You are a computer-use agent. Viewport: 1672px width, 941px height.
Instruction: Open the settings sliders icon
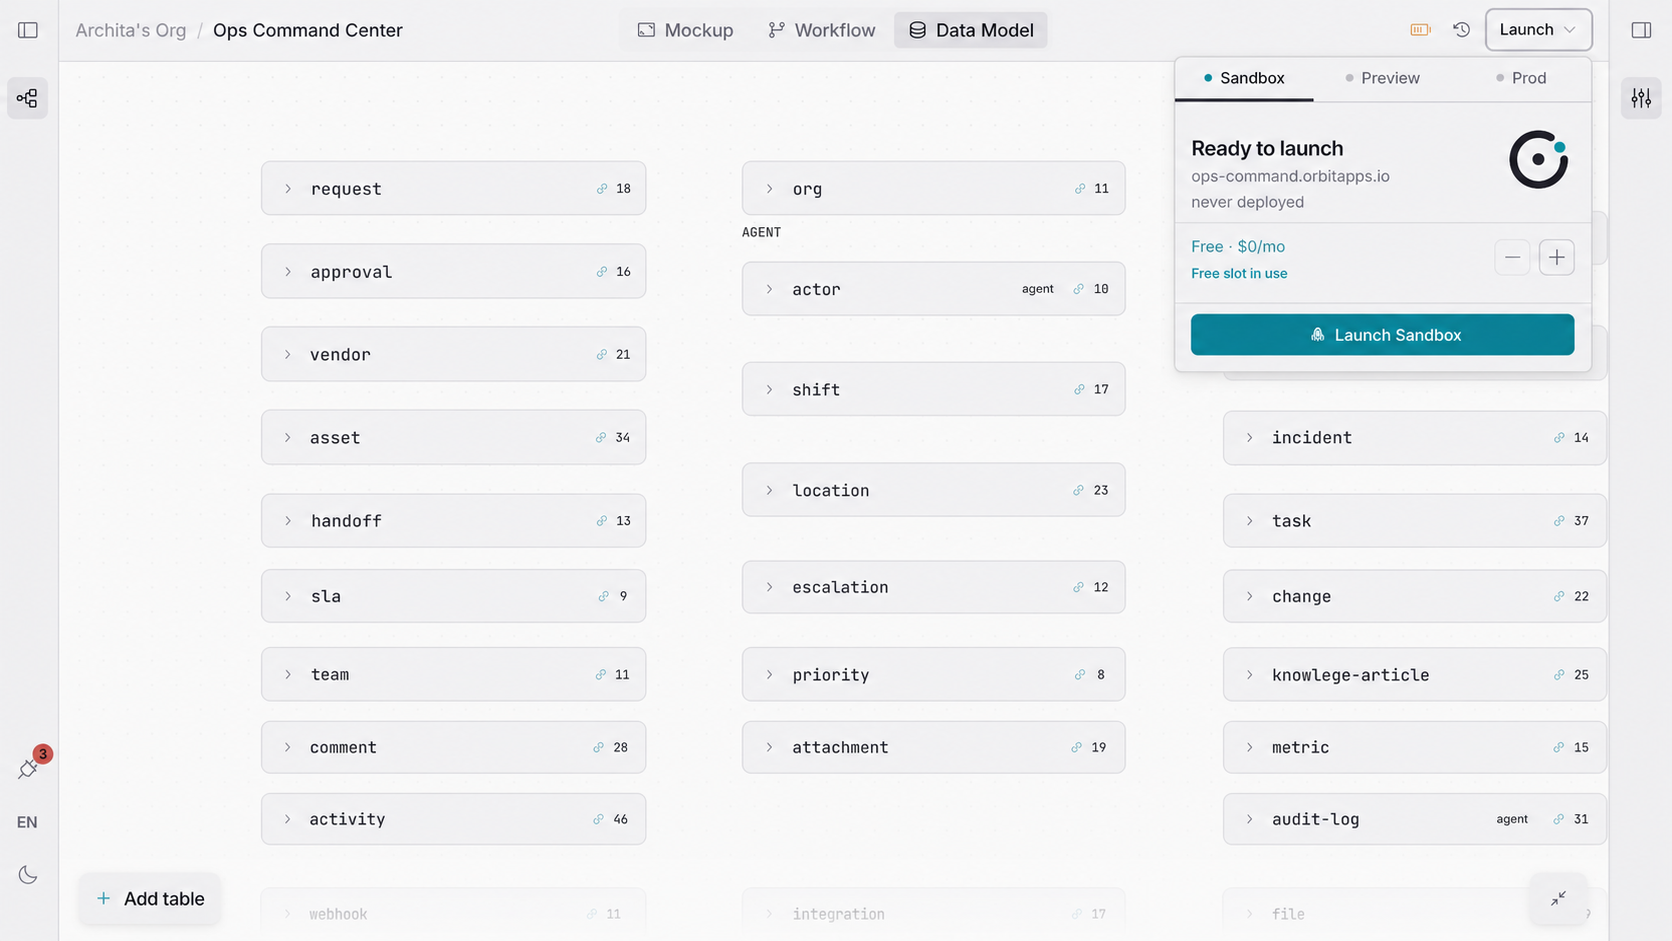1641,98
